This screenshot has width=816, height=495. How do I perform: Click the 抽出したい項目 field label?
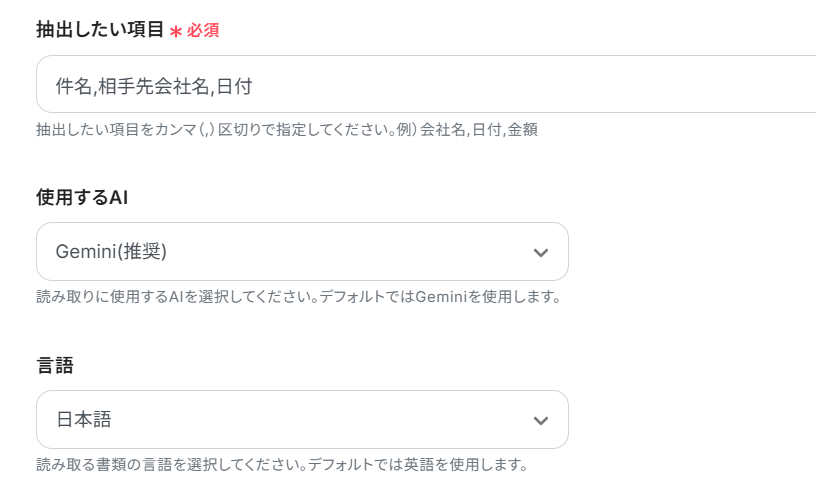pyautogui.click(x=100, y=30)
